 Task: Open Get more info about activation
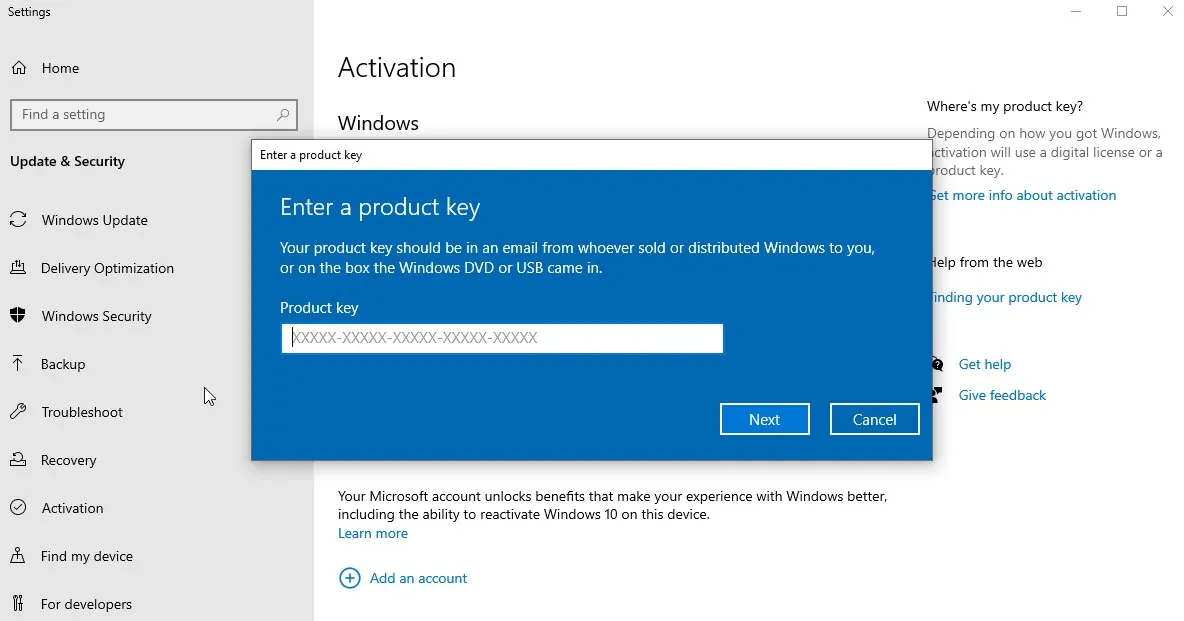pos(1024,195)
